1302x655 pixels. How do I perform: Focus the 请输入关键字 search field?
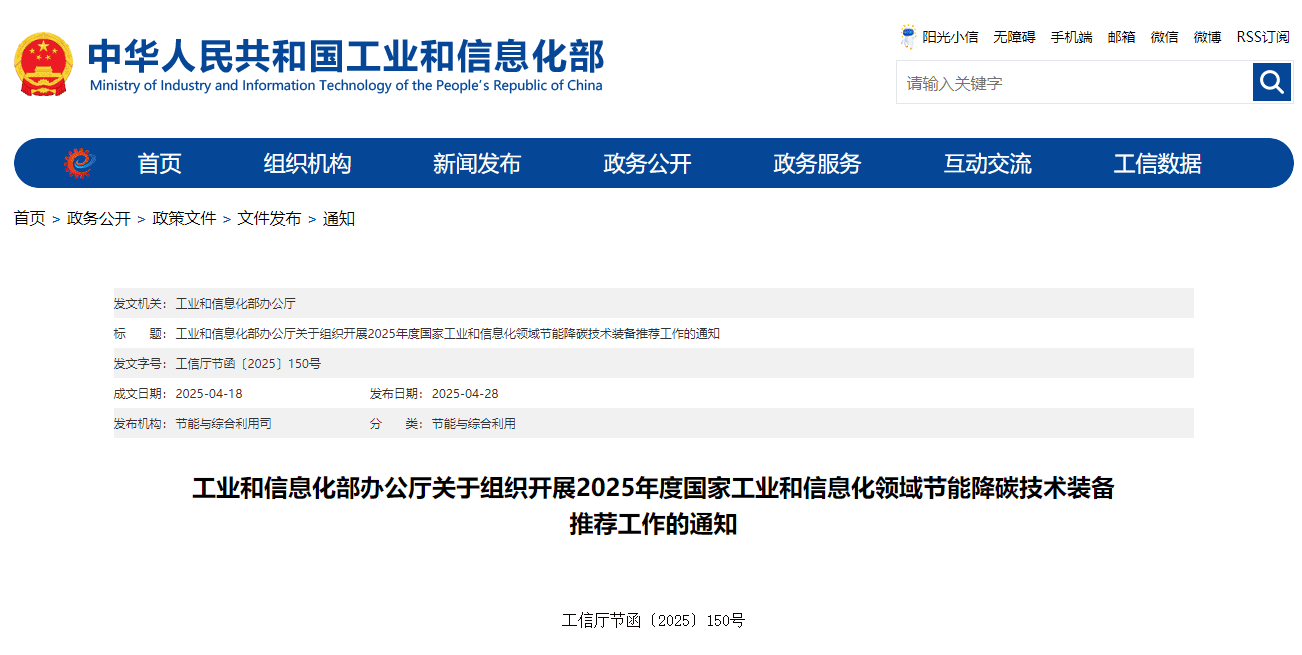tap(1073, 83)
